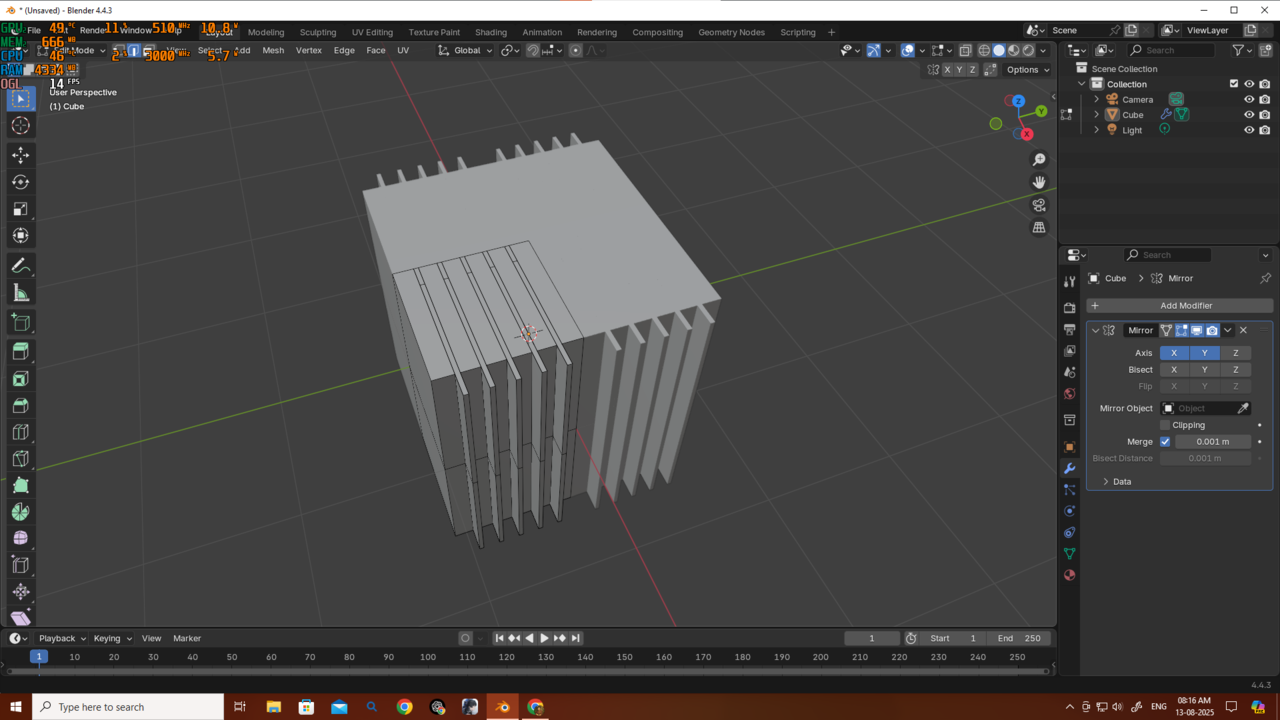Select the Rotate tool in left toolbar
Viewport: 1280px width, 720px height.
coord(20,182)
